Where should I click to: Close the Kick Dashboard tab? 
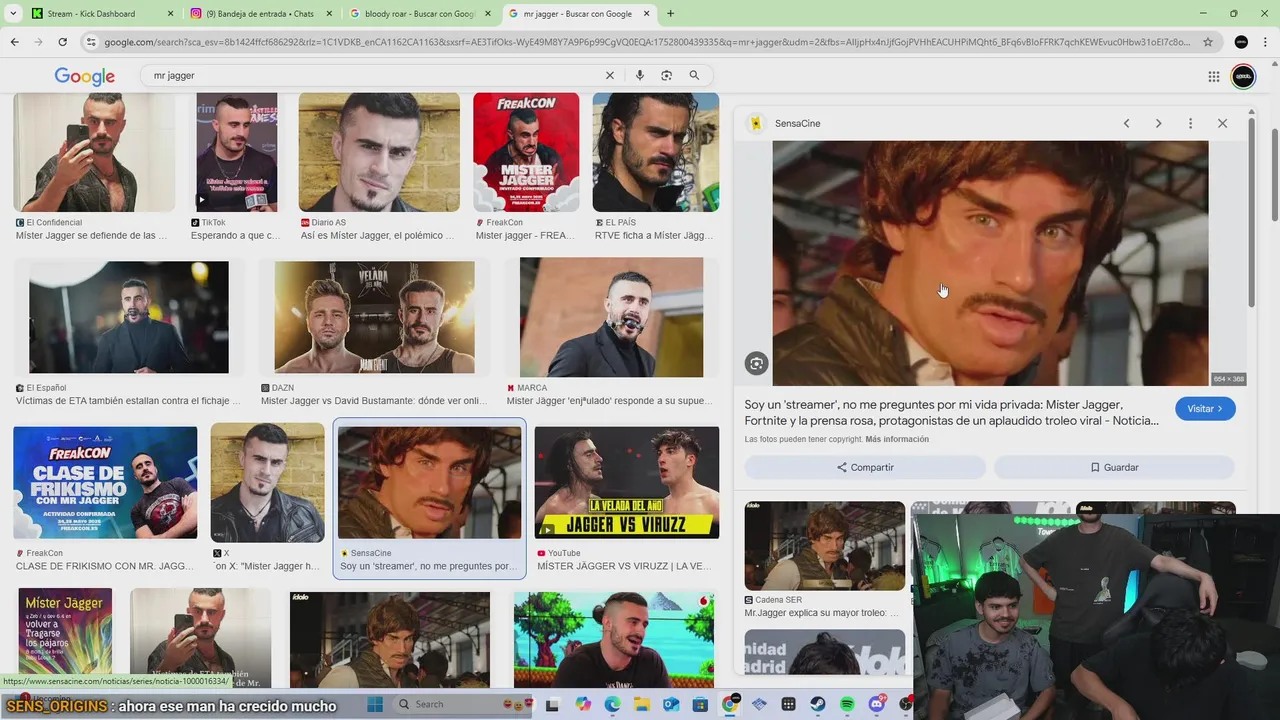169,14
